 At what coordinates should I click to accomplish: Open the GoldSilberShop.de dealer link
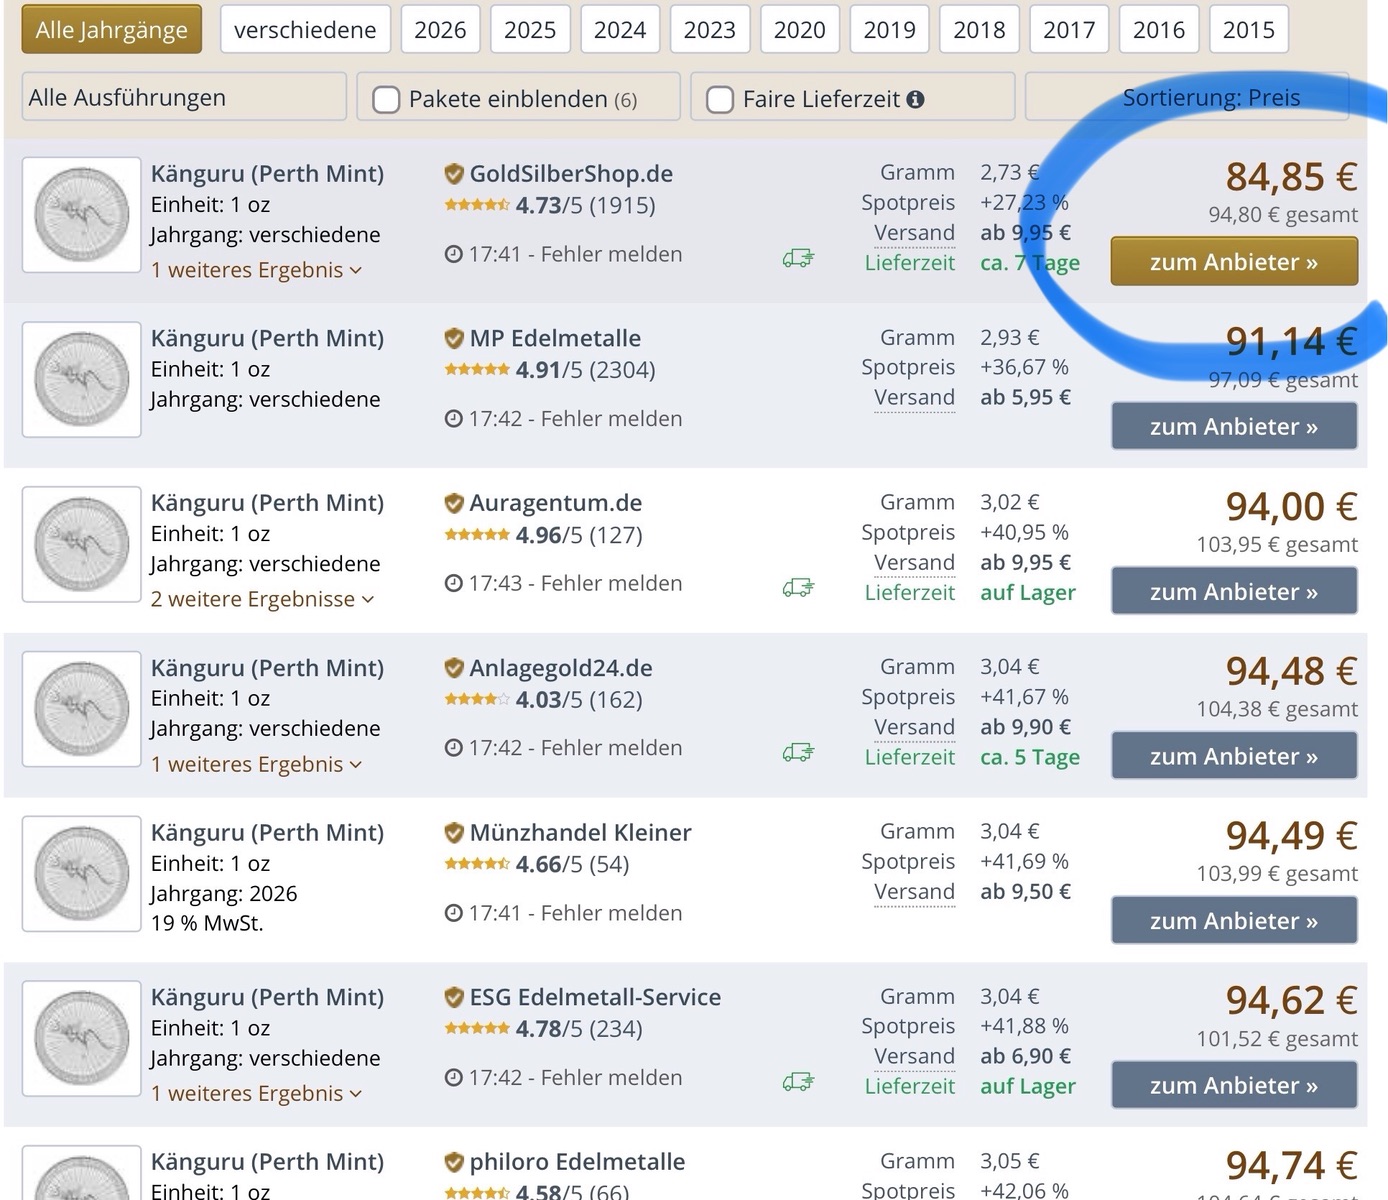click(x=571, y=174)
